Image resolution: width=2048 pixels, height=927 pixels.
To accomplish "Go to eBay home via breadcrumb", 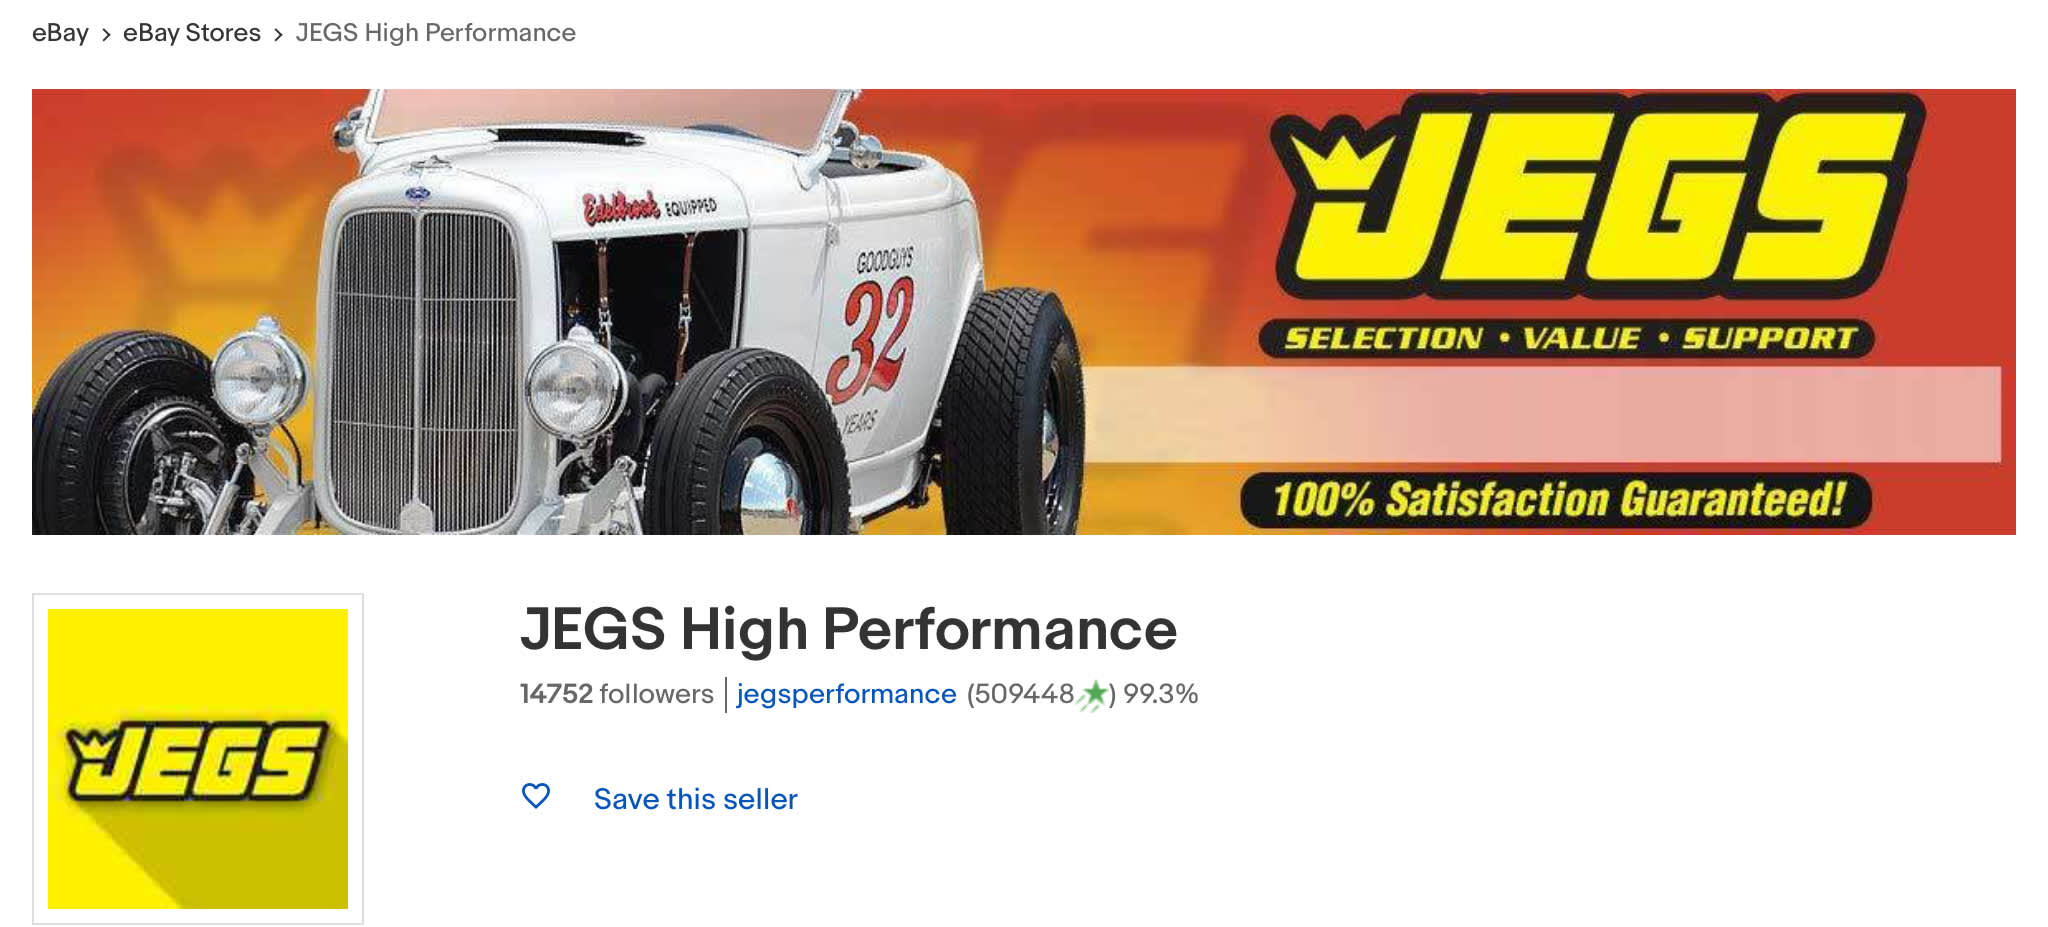I will pos(60,33).
